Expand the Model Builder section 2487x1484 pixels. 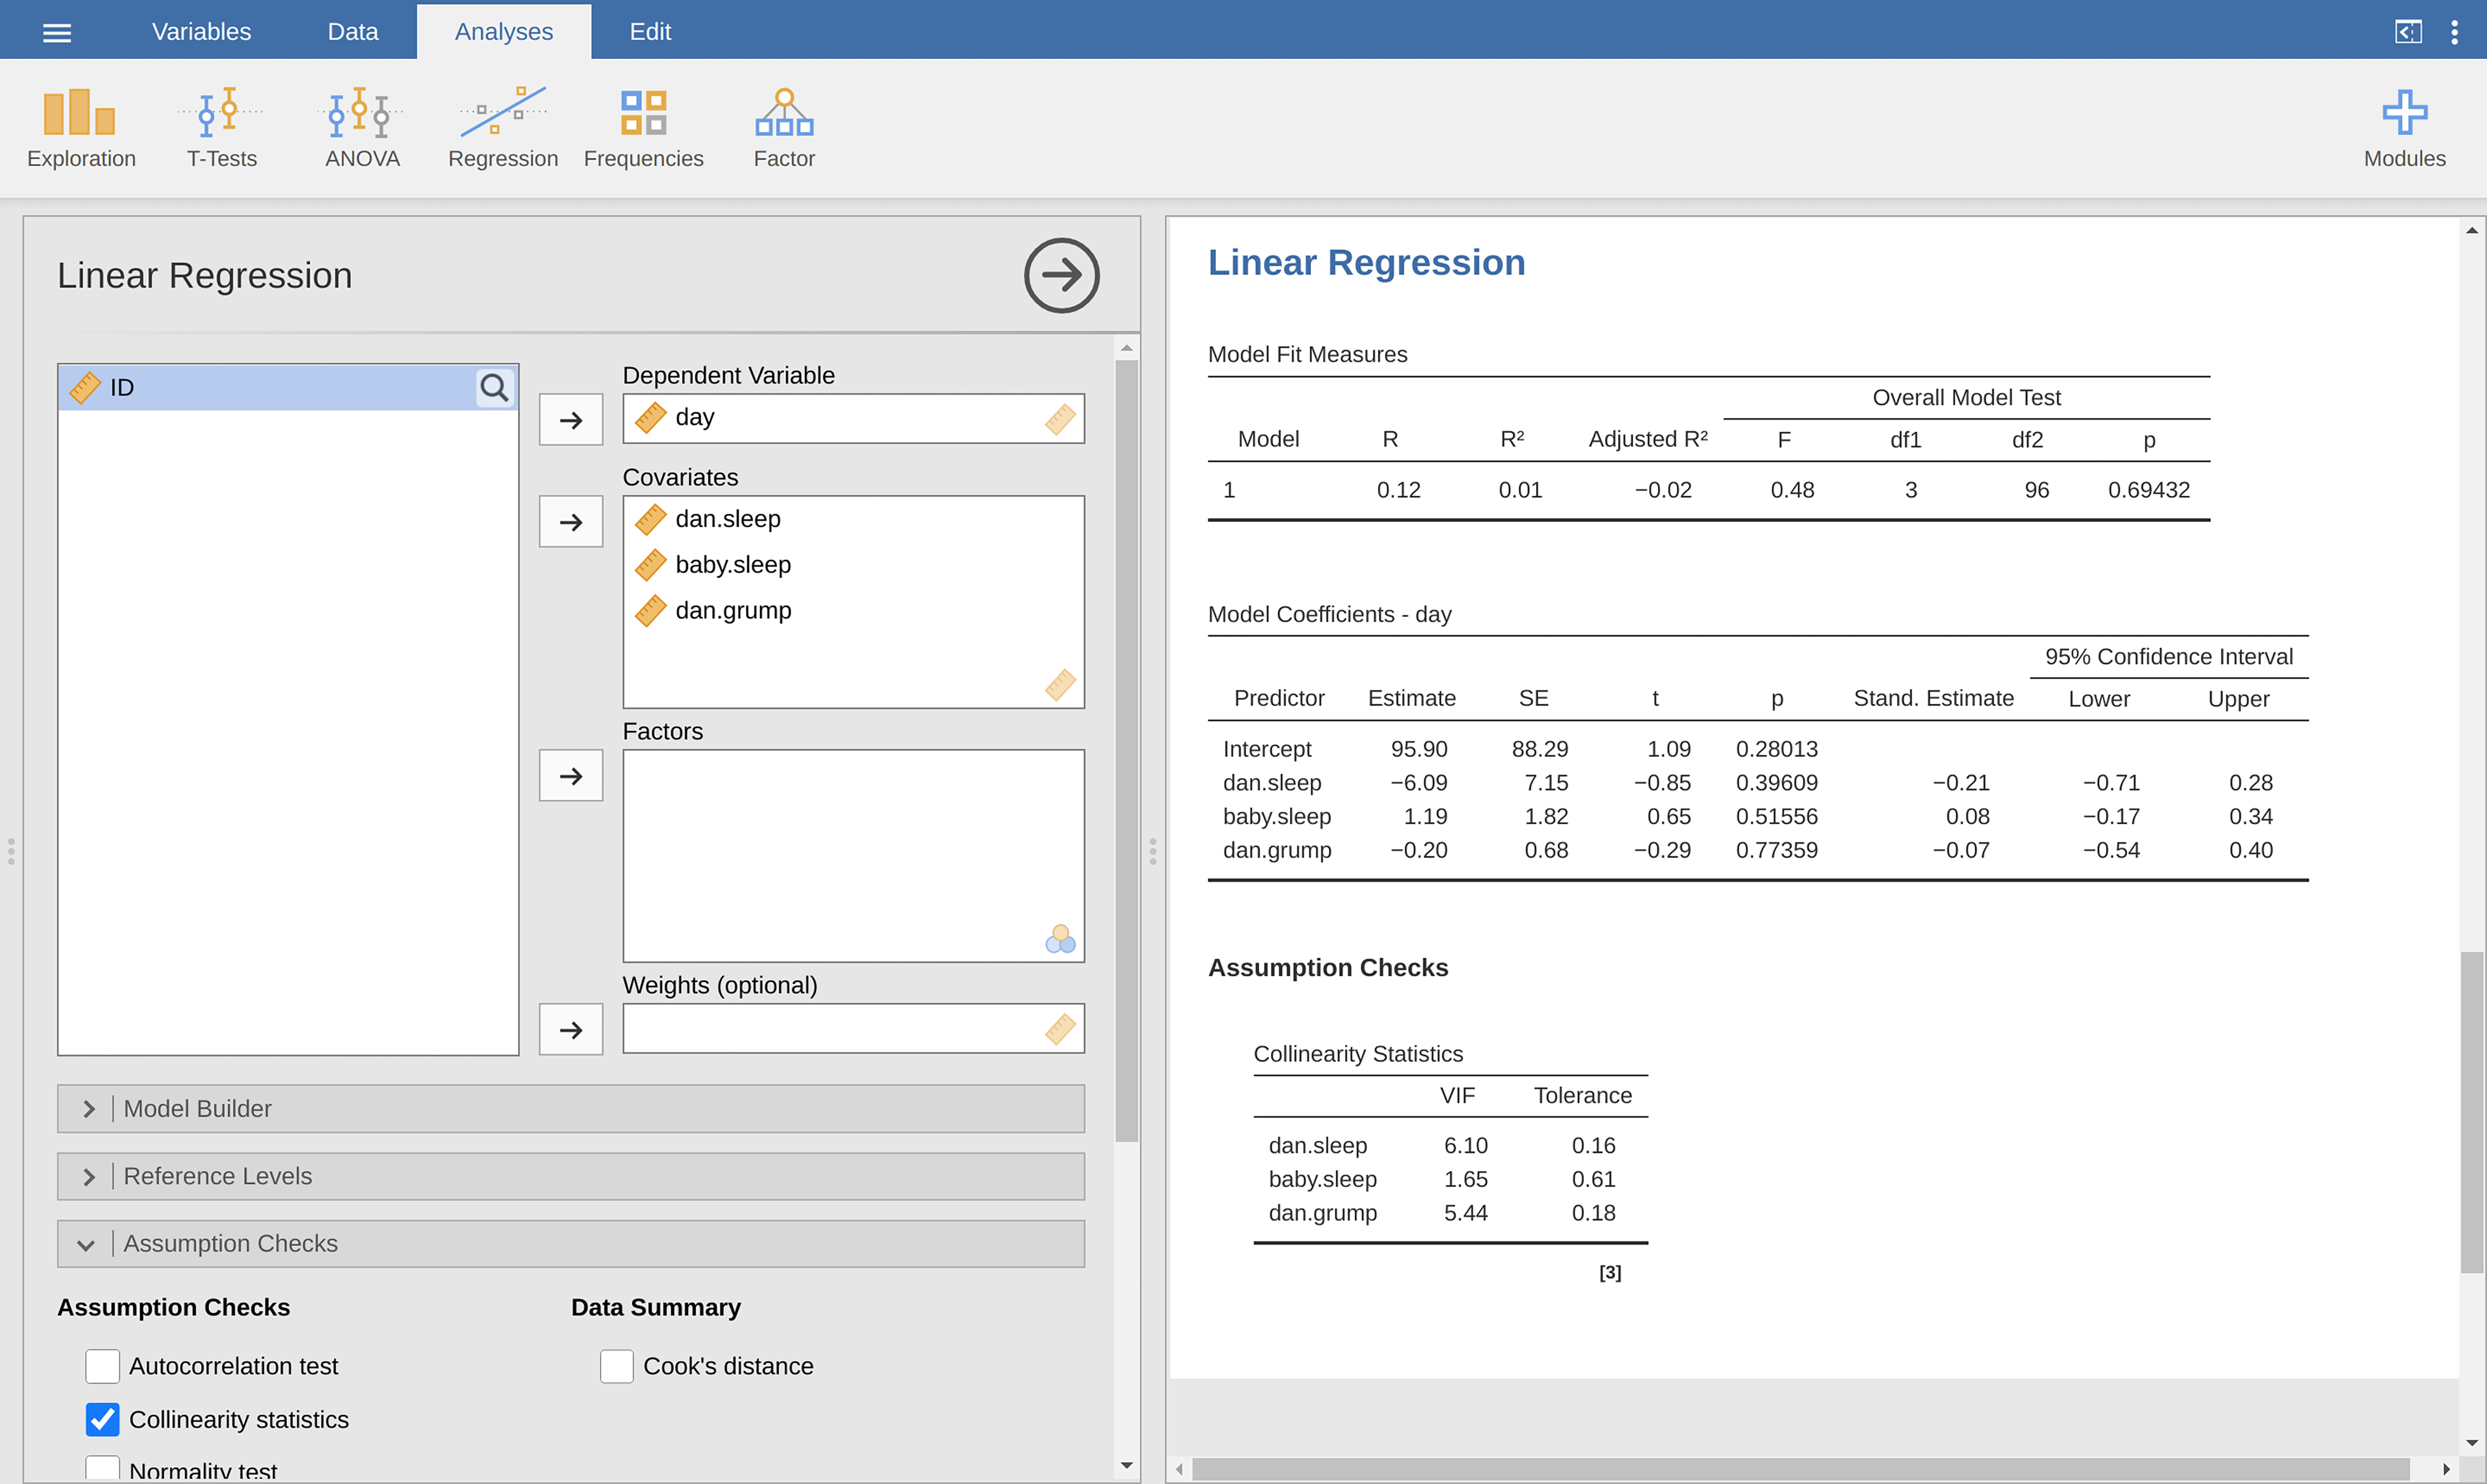[x=571, y=1109]
